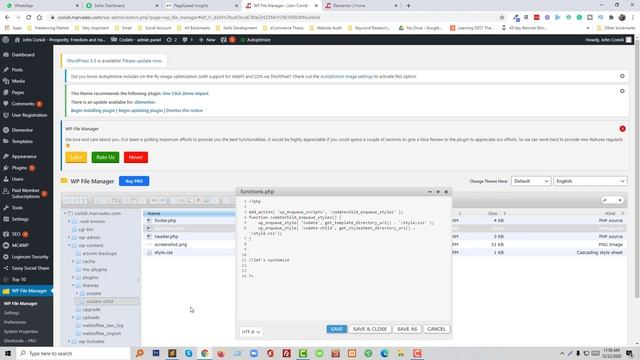The width and height of the screenshot is (640, 360).
Task: Switch to the WhatsApp browser tab
Action: click(x=24, y=6)
